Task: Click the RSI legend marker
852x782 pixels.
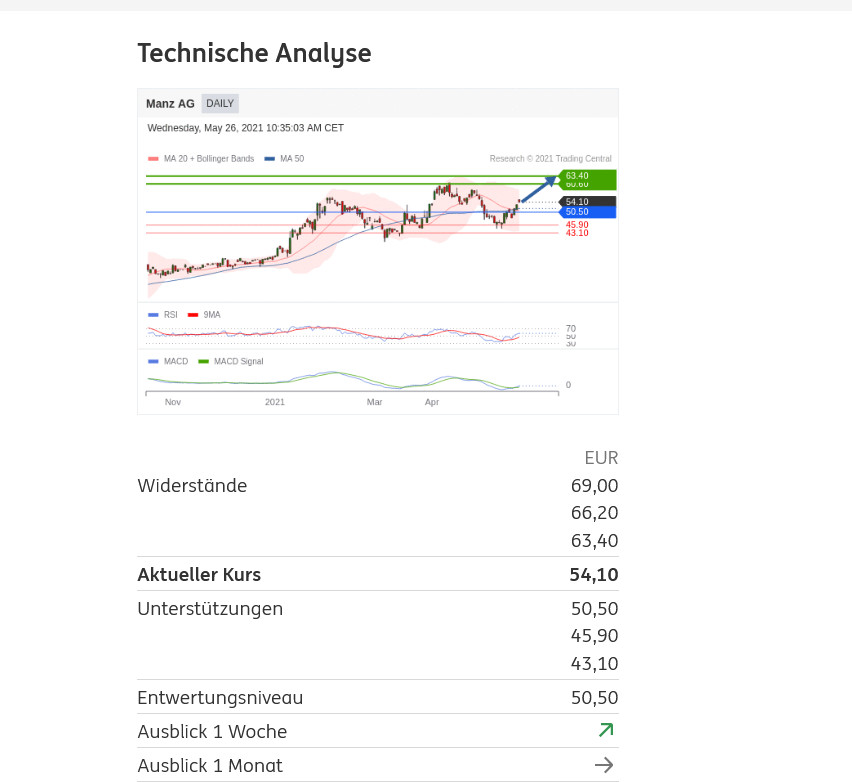Action: 153,315
